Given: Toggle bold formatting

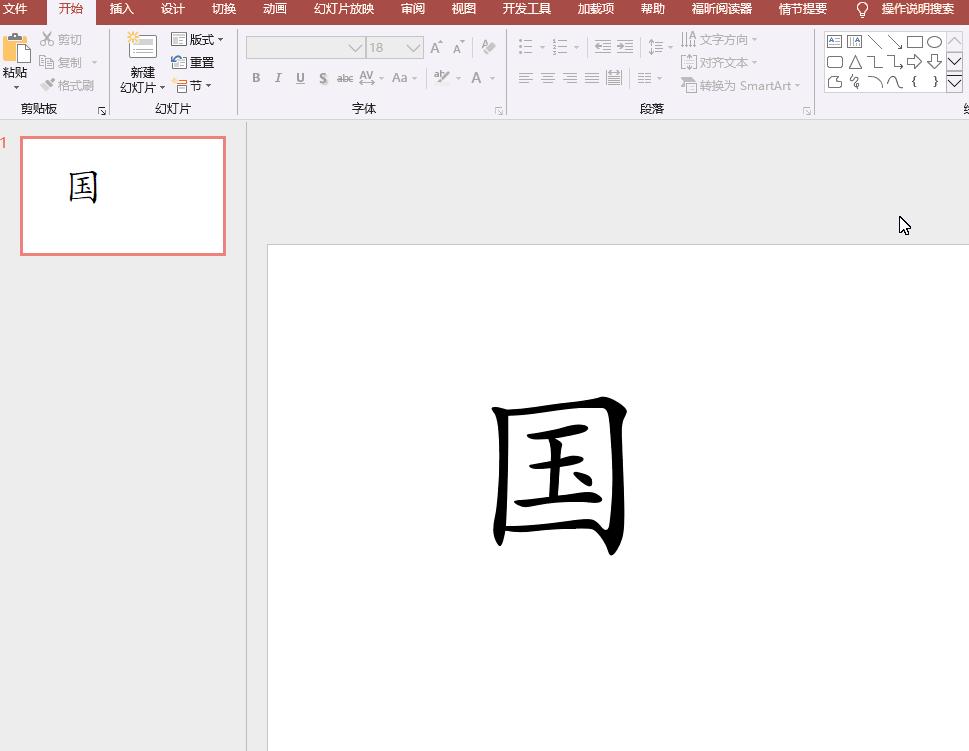Looking at the screenshot, I should coord(256,77).
